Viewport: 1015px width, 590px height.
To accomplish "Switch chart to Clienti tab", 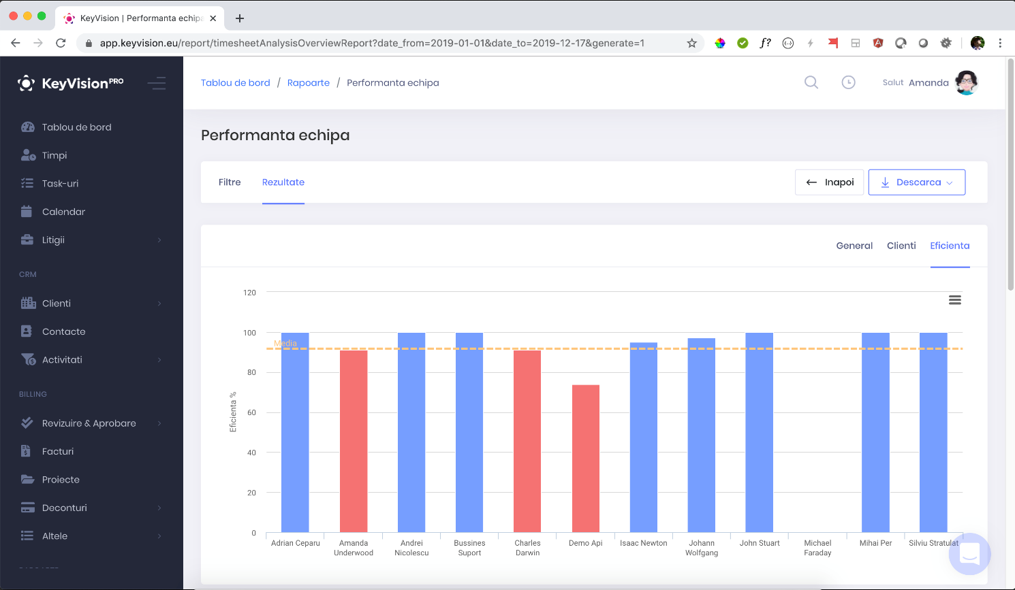I will point(901,245).
